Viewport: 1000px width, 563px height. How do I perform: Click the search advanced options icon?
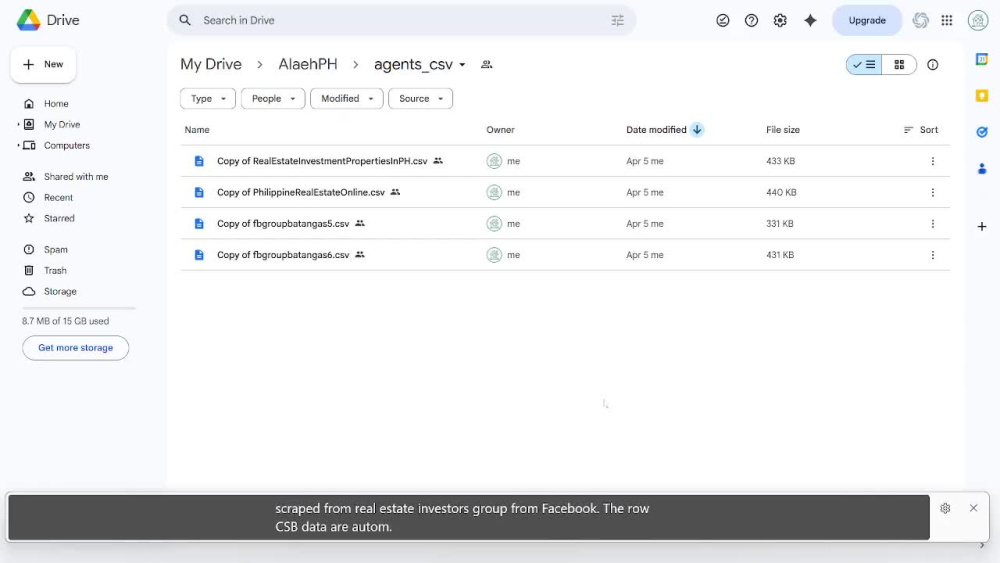coord(617,20)
